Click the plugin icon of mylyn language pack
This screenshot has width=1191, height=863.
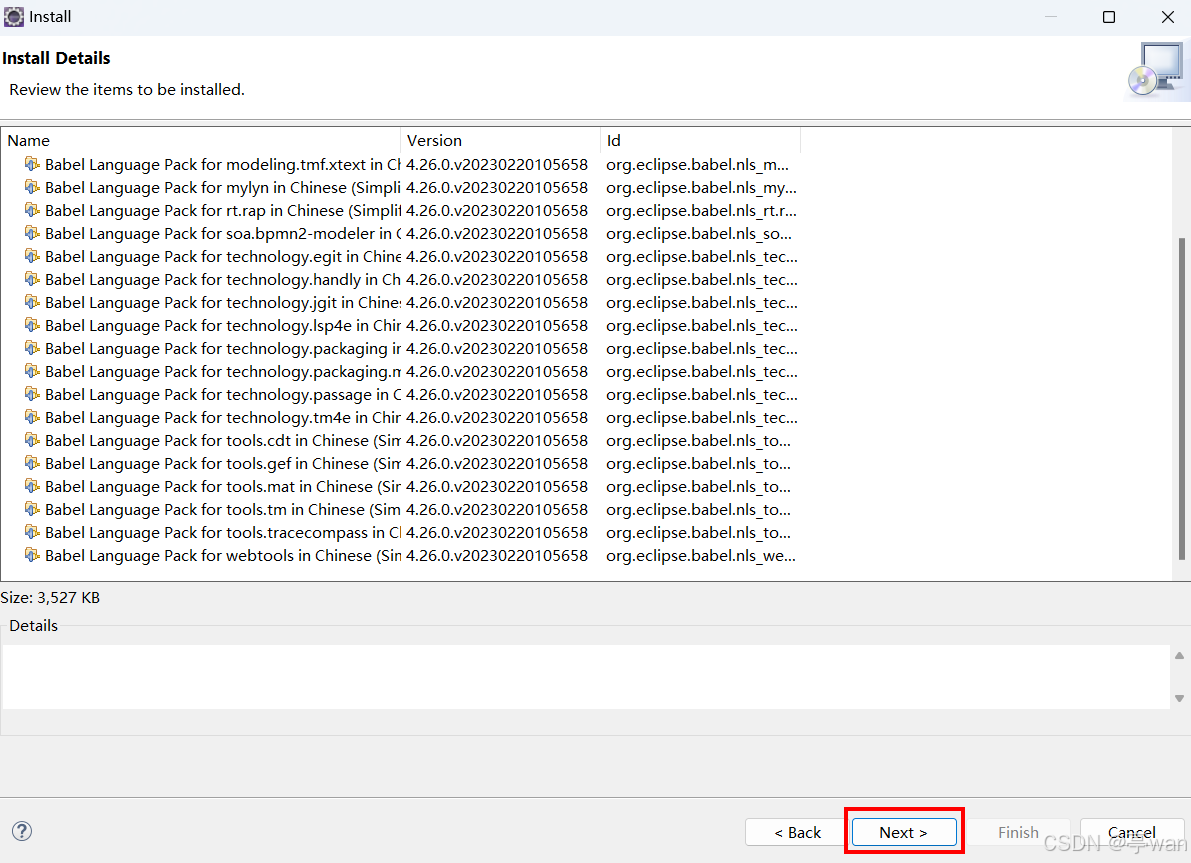tap(32, 187)
